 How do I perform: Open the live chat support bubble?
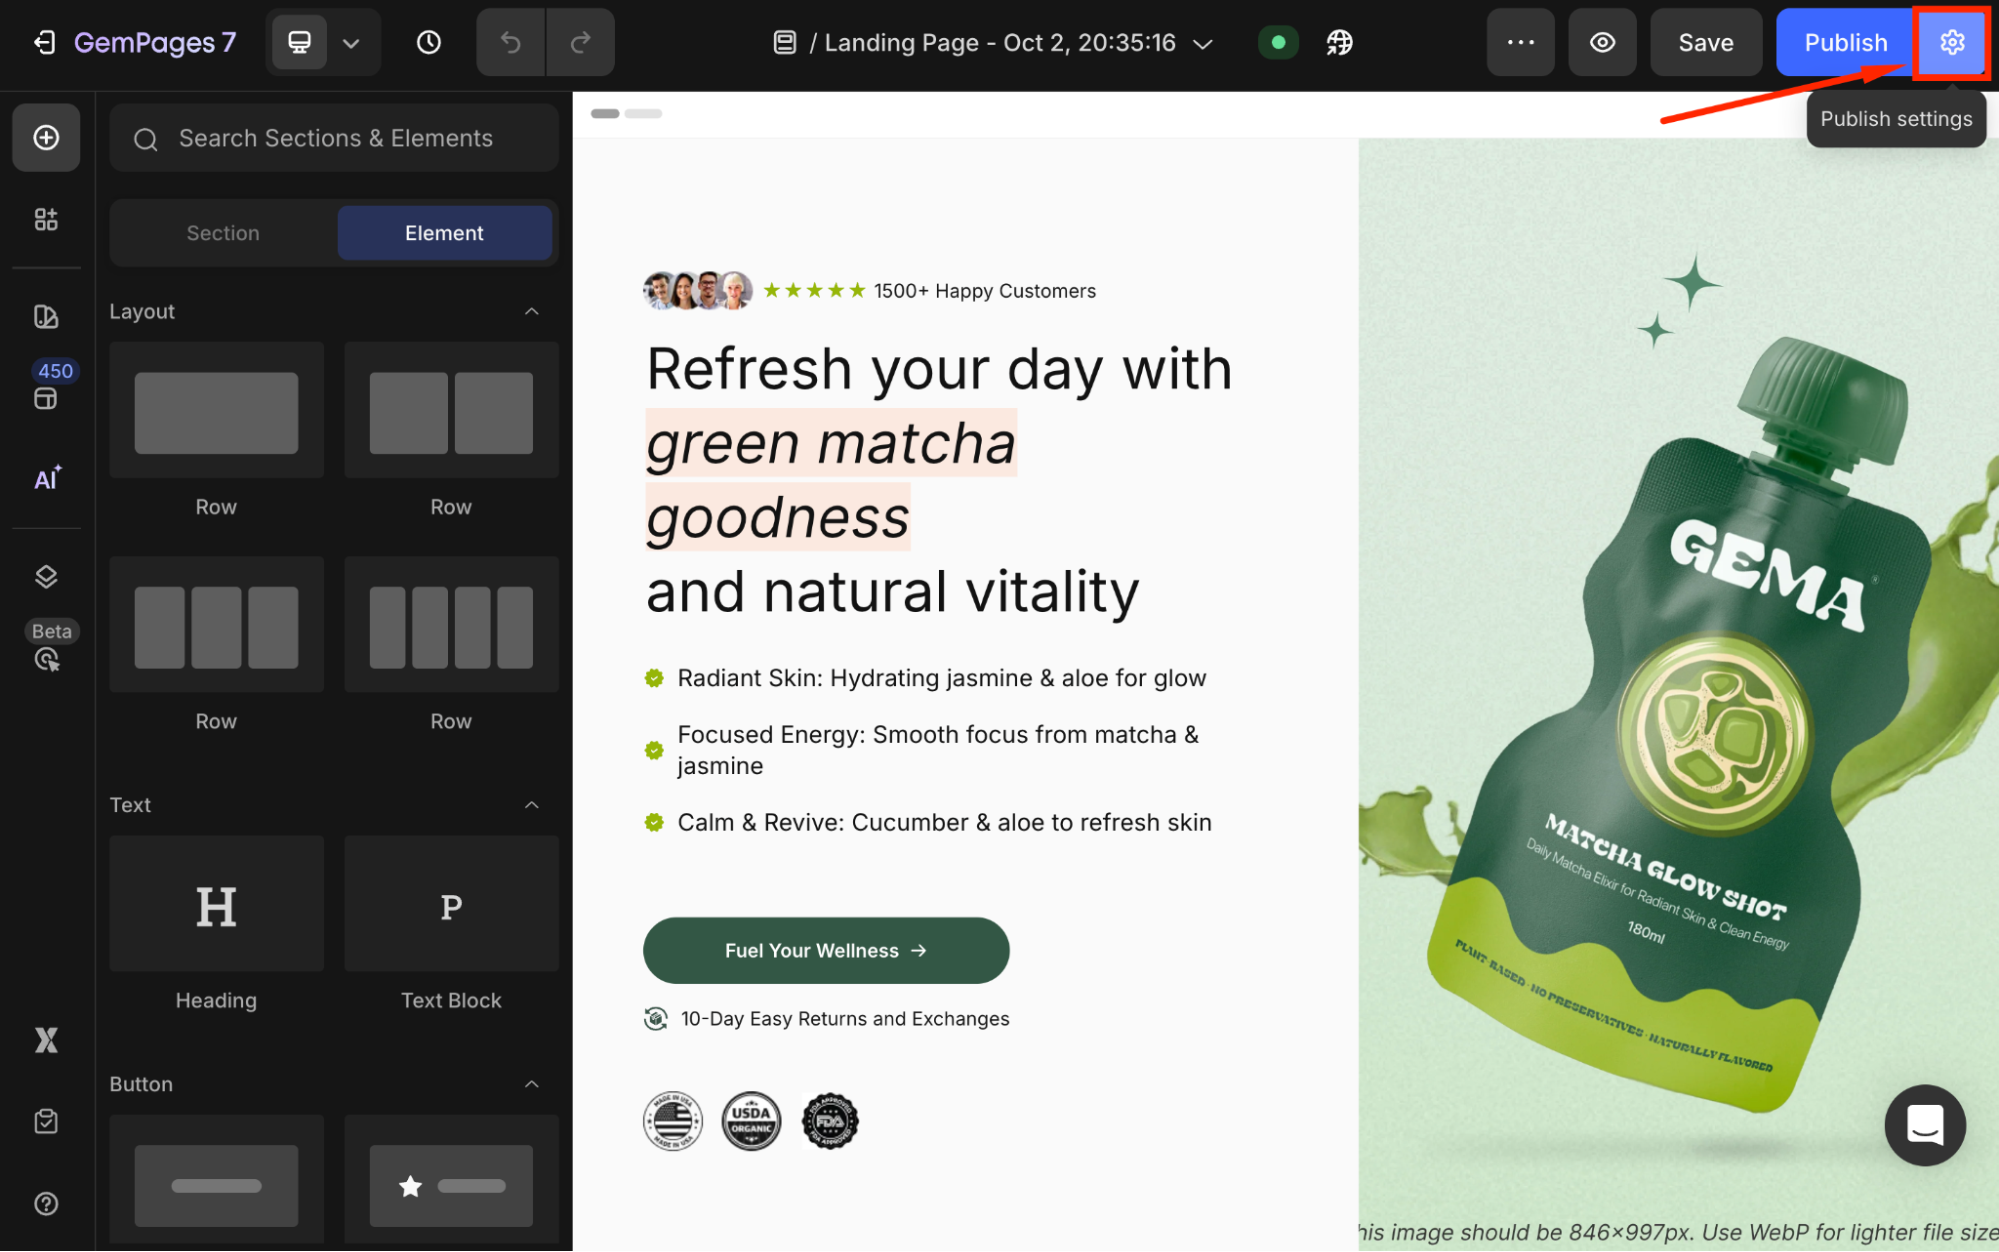click(1924, 1124)
